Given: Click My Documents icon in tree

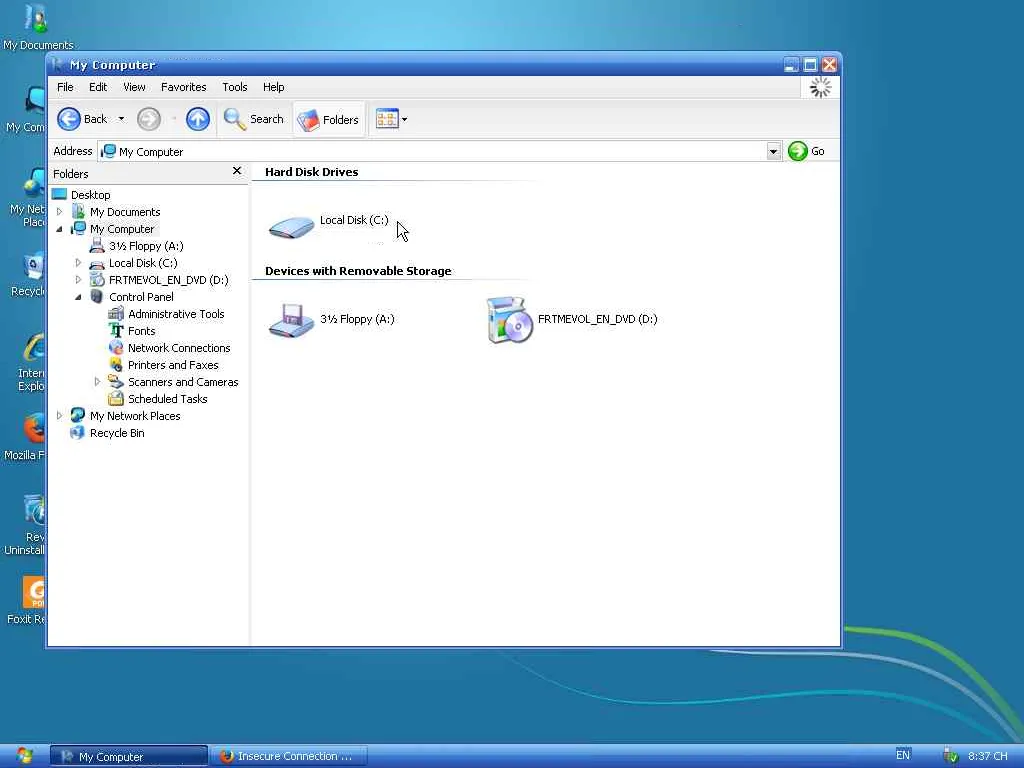Looking at the screenshot, I should click(78, 212).
